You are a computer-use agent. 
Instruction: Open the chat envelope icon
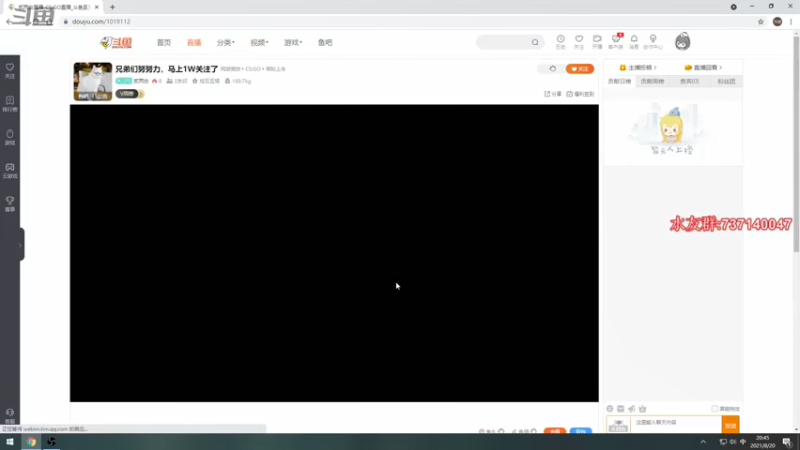click(620, 409)
